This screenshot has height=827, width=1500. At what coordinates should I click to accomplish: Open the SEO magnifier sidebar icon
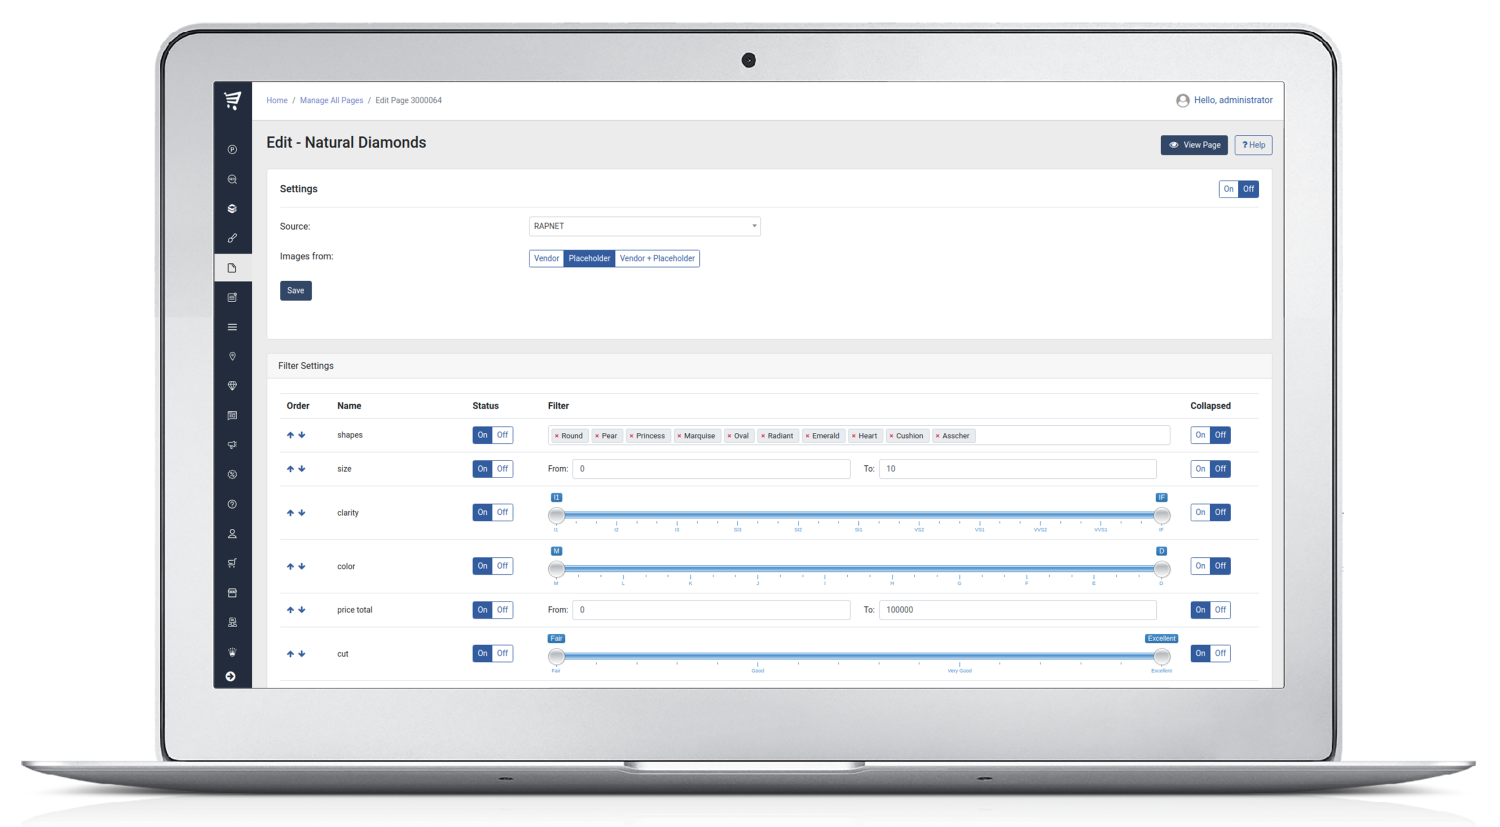232,179
